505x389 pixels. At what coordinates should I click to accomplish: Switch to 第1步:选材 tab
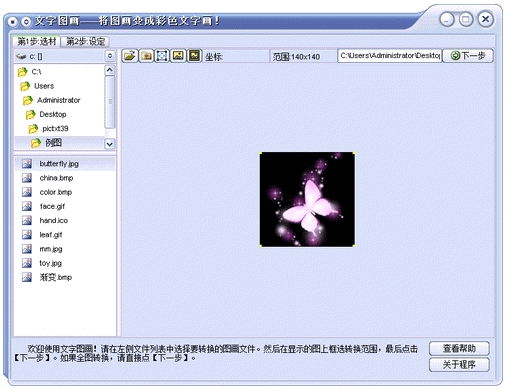[37, 41]
